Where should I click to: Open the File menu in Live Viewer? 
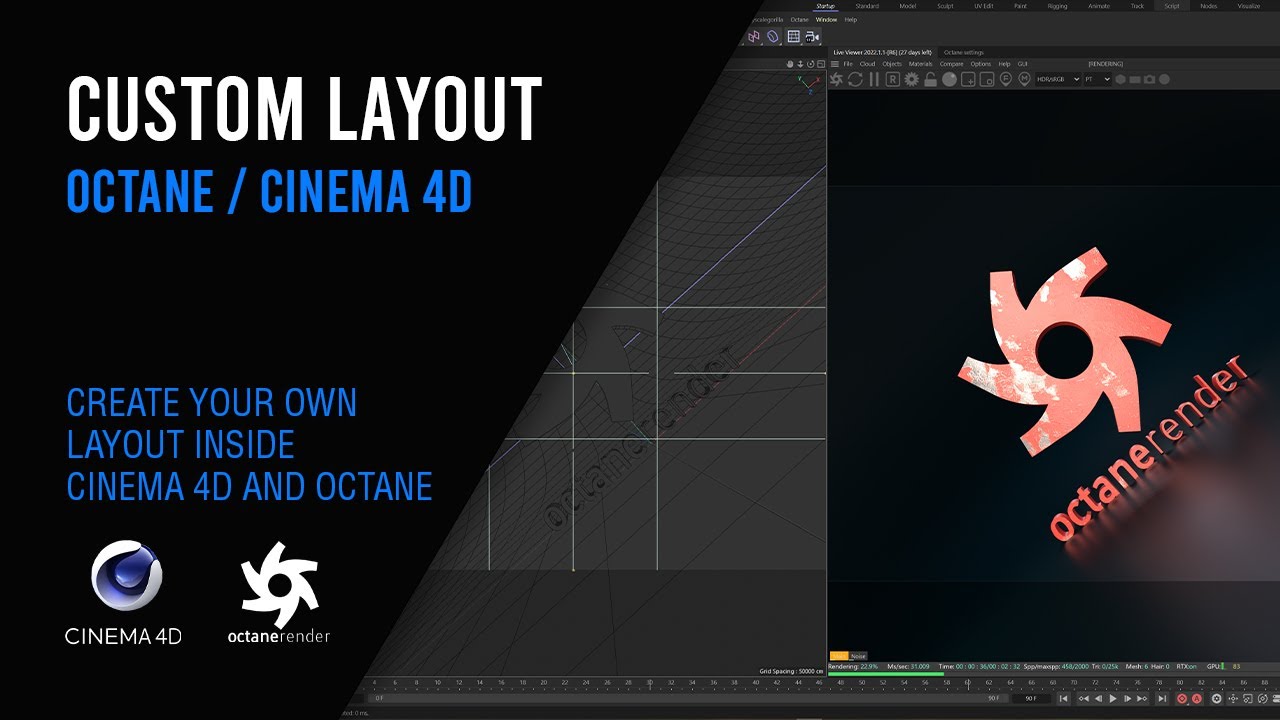(x=848, y=64)
